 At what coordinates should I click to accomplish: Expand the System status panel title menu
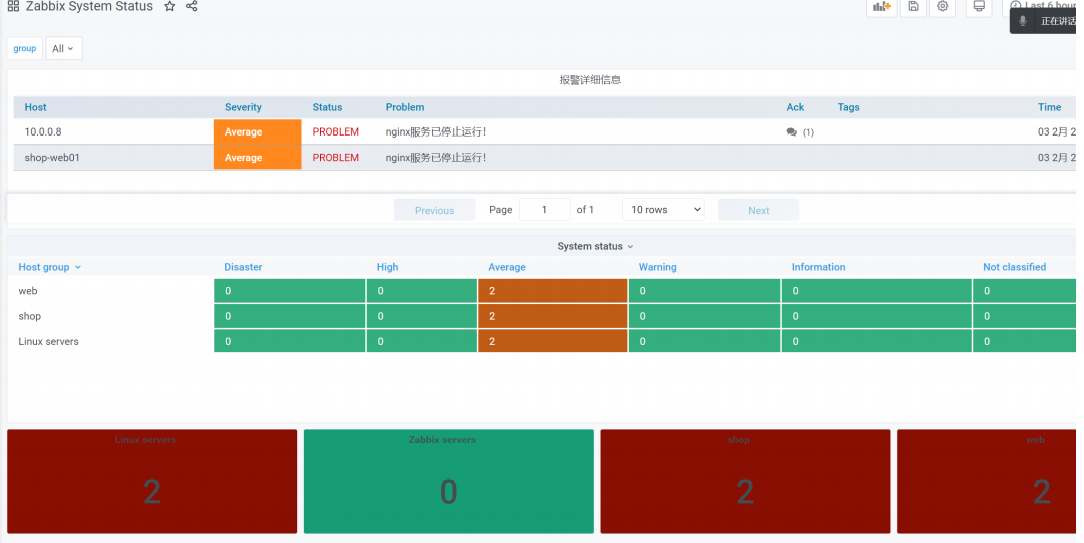pyautogui.click(x=595, y=246)
